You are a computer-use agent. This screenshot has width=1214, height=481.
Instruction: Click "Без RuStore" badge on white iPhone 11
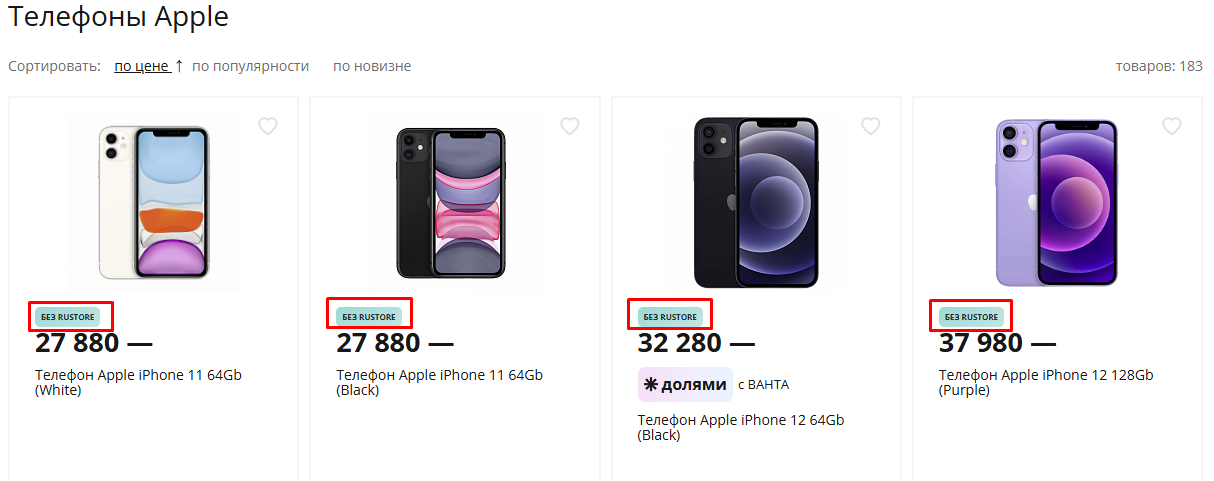pos(68,317)
